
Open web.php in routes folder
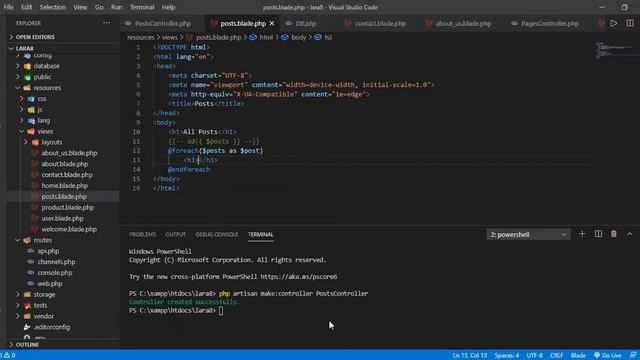tap(50, 283)
